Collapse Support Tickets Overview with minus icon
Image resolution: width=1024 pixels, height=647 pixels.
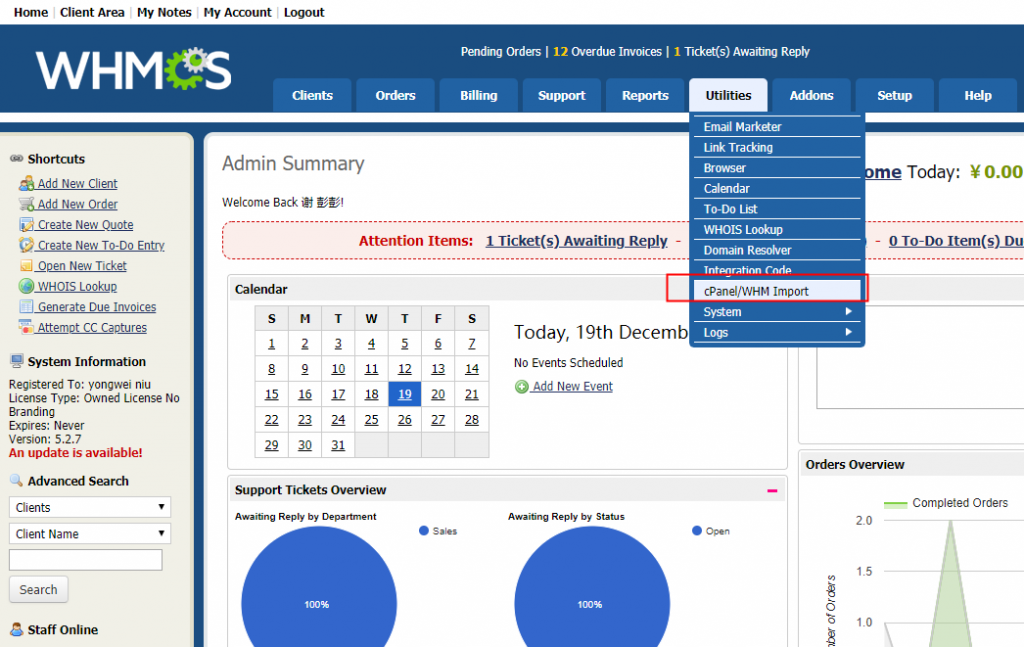click(772, 490)
